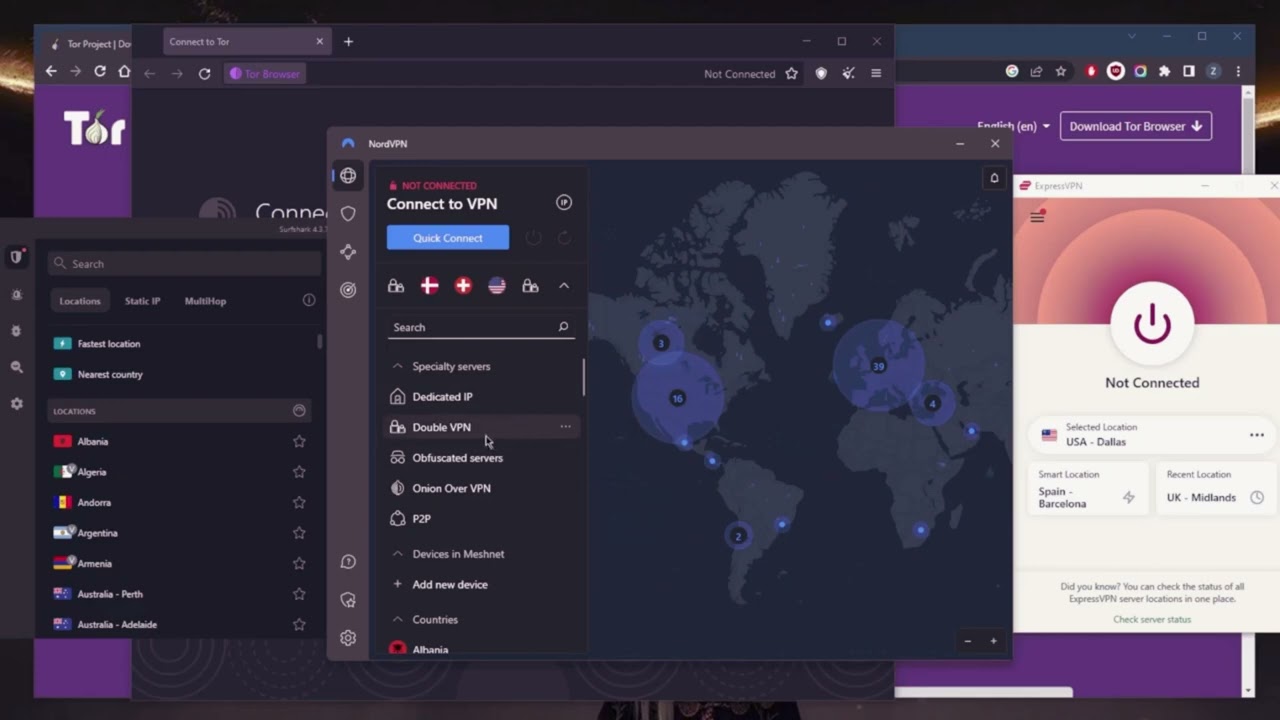Open NordVPN Threat Protection shield icon
Screen dimensions: 1280x720
pos(348,214)
